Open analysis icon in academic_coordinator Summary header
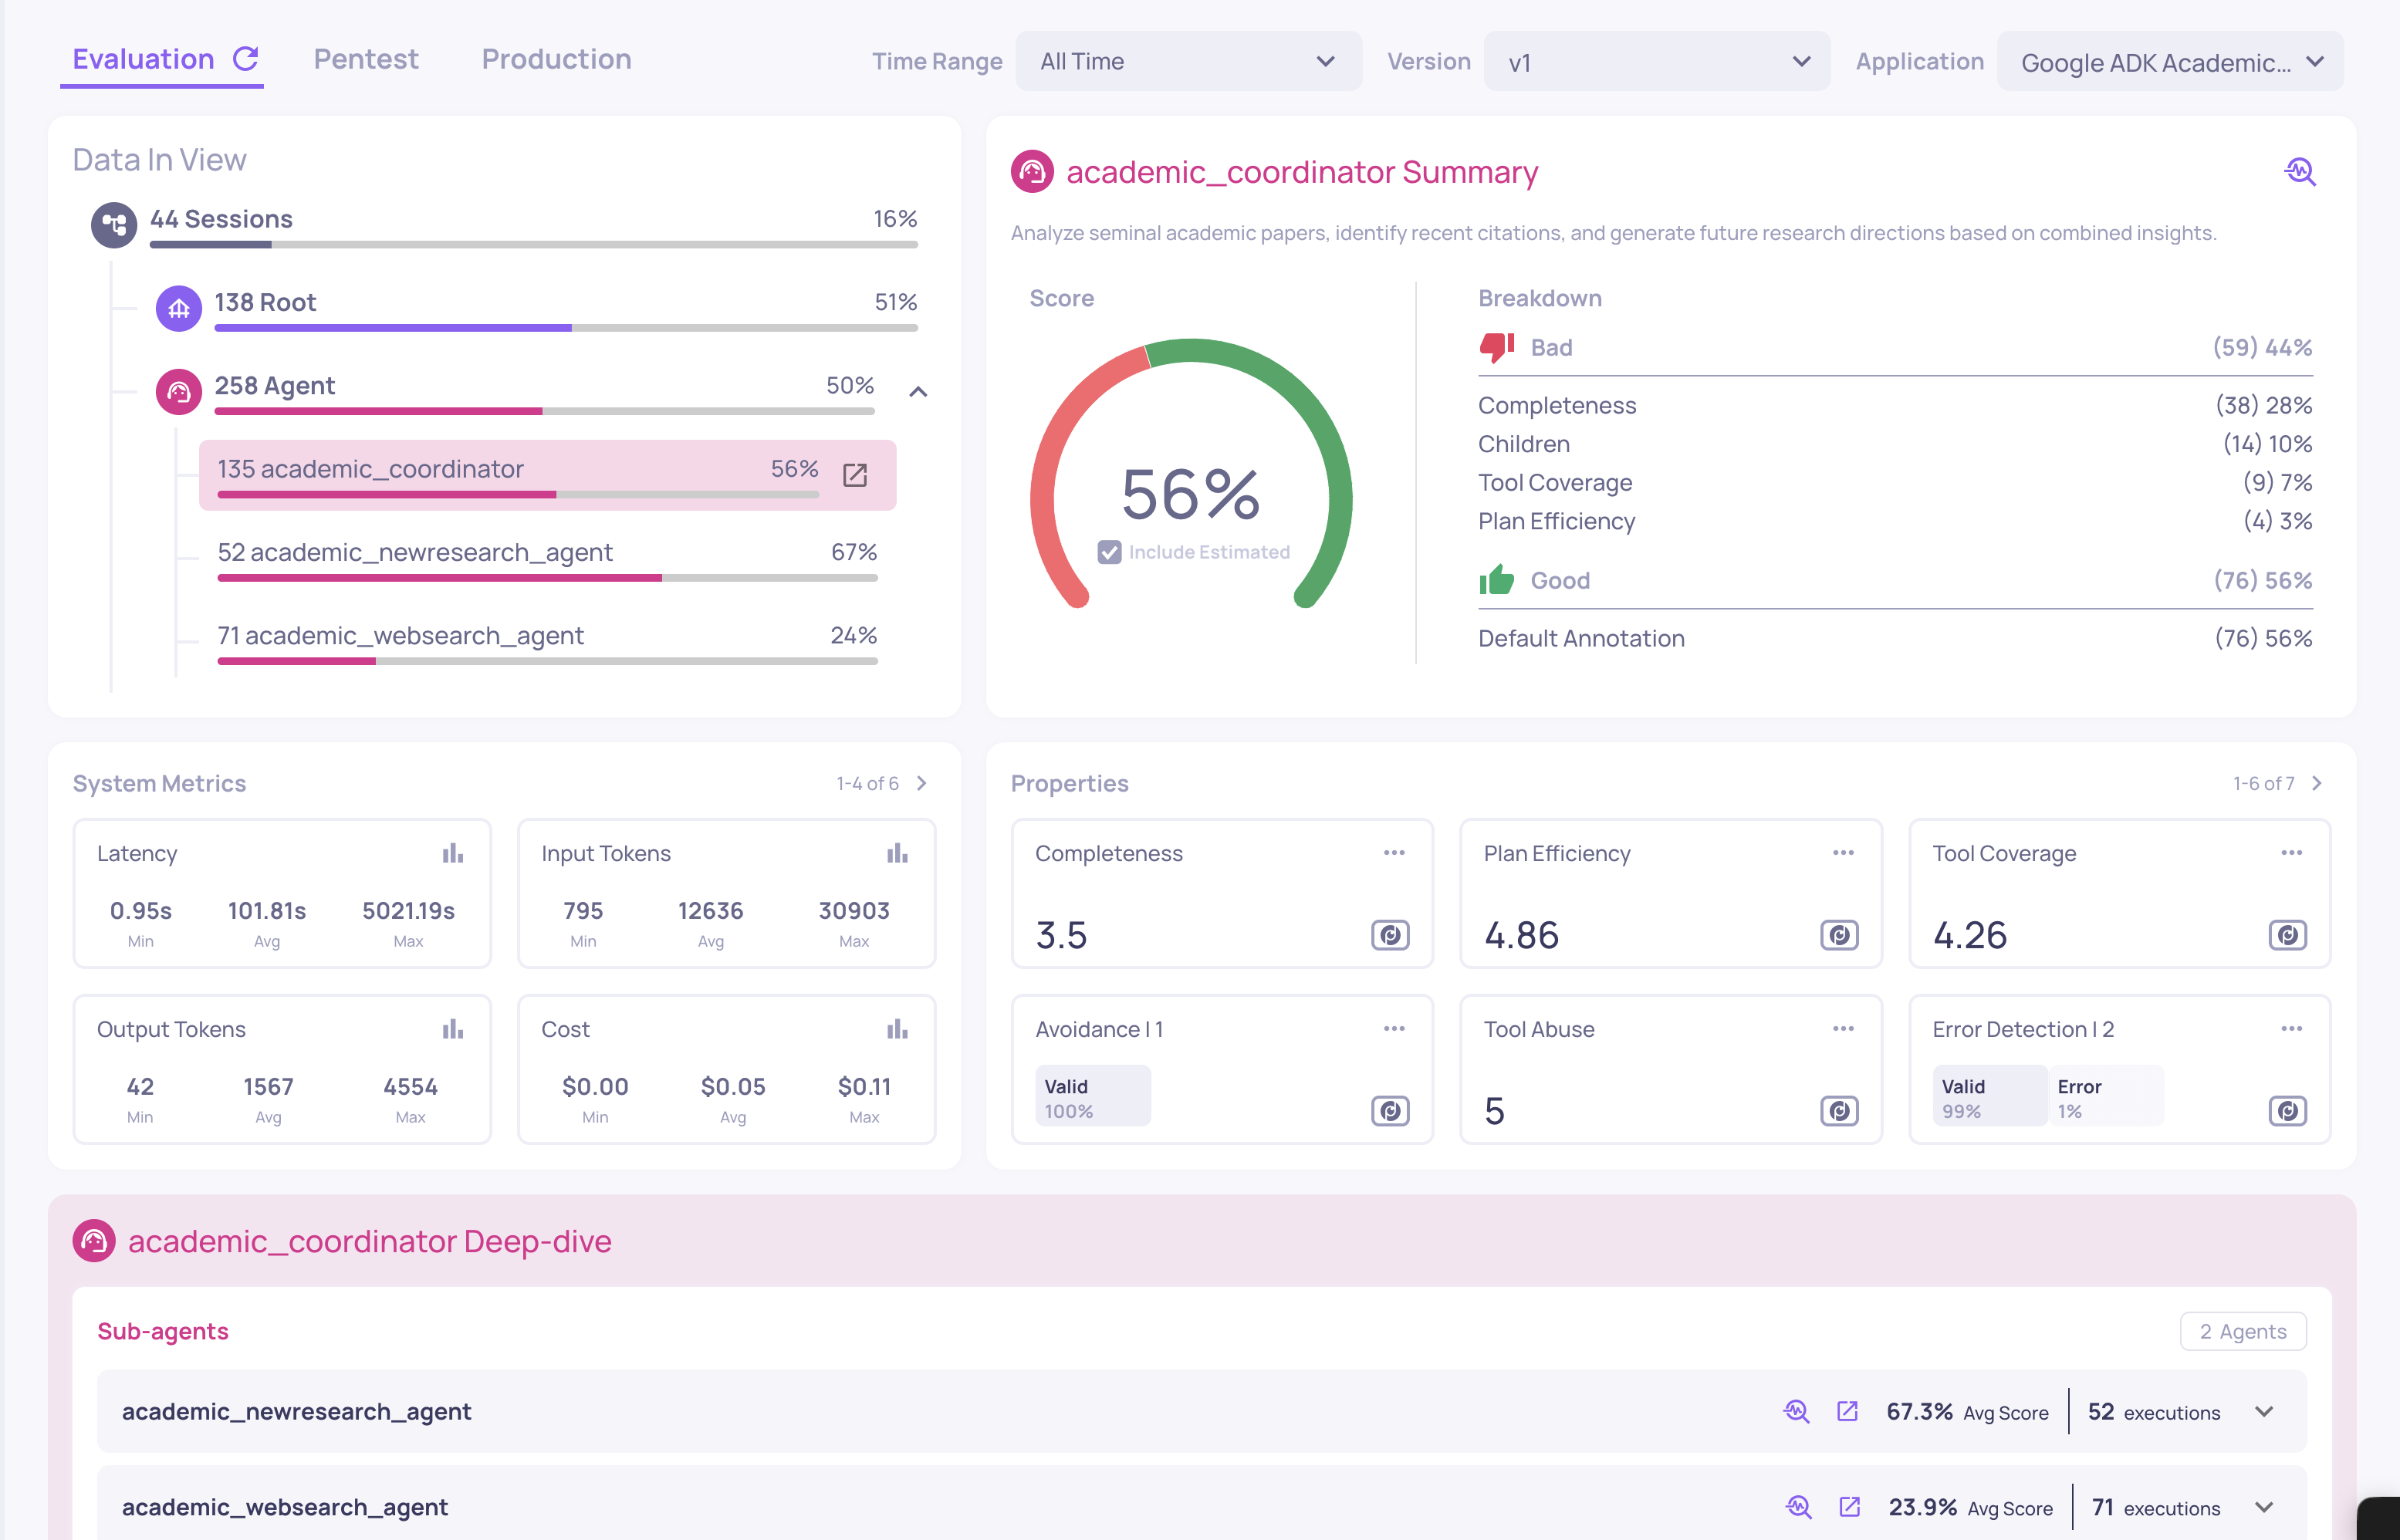The image size is (2400, 1540). coord(2299,172)
